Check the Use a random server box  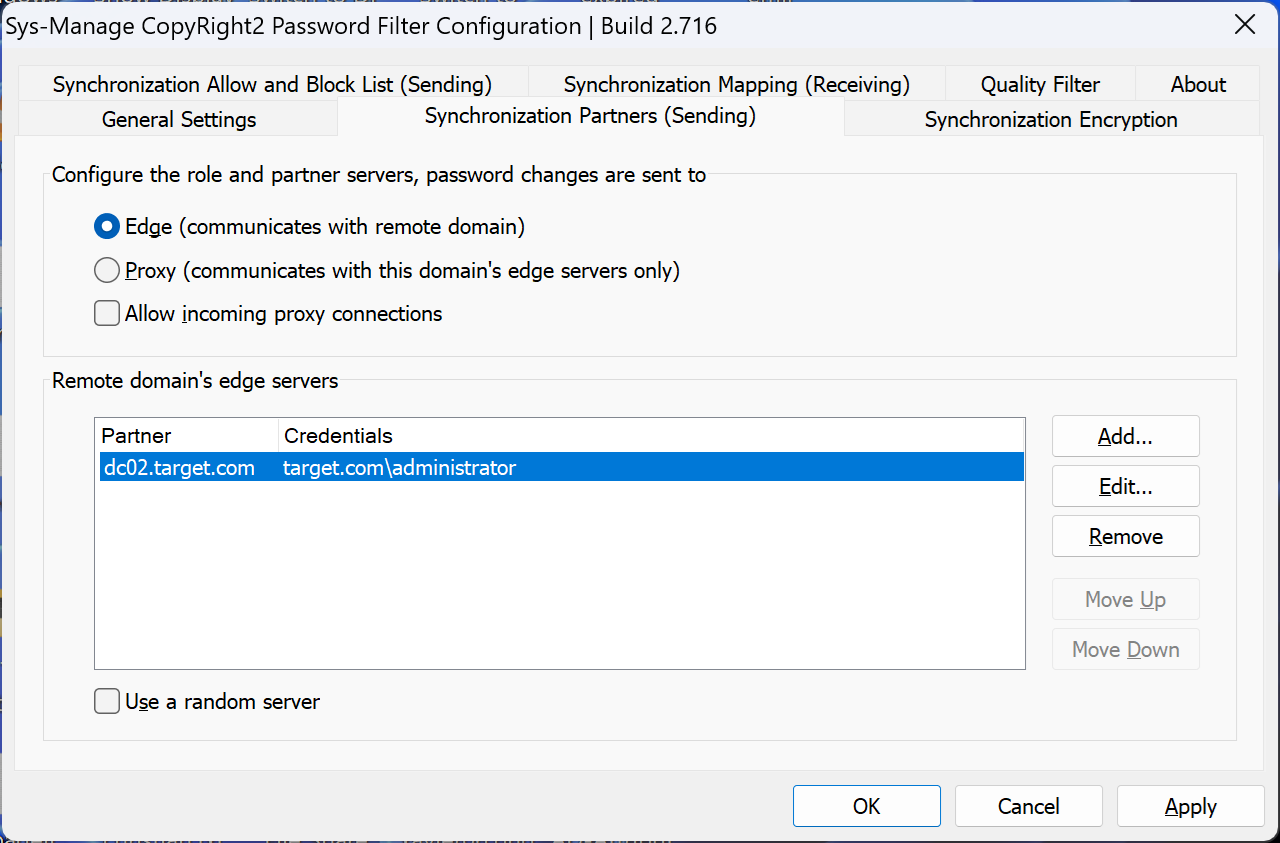(107, 702)
